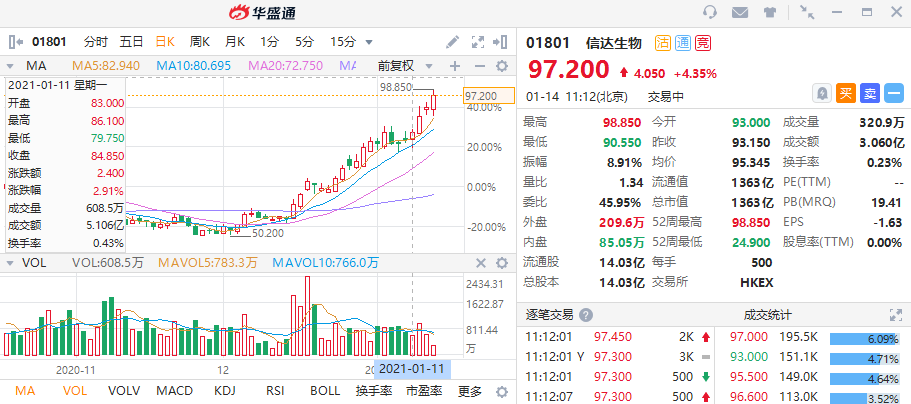Switch to the 1分 one-minute chart
The width and height of the screenshot is (911, 404).
coord(270,42)
